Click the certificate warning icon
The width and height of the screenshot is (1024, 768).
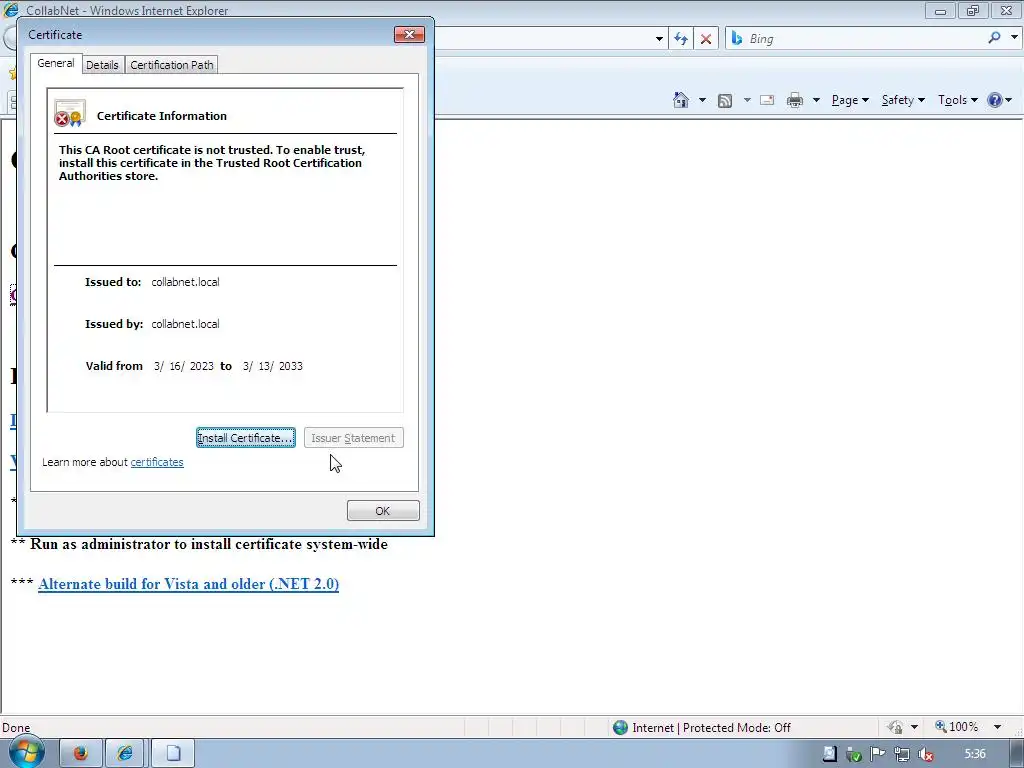point(70,113)
